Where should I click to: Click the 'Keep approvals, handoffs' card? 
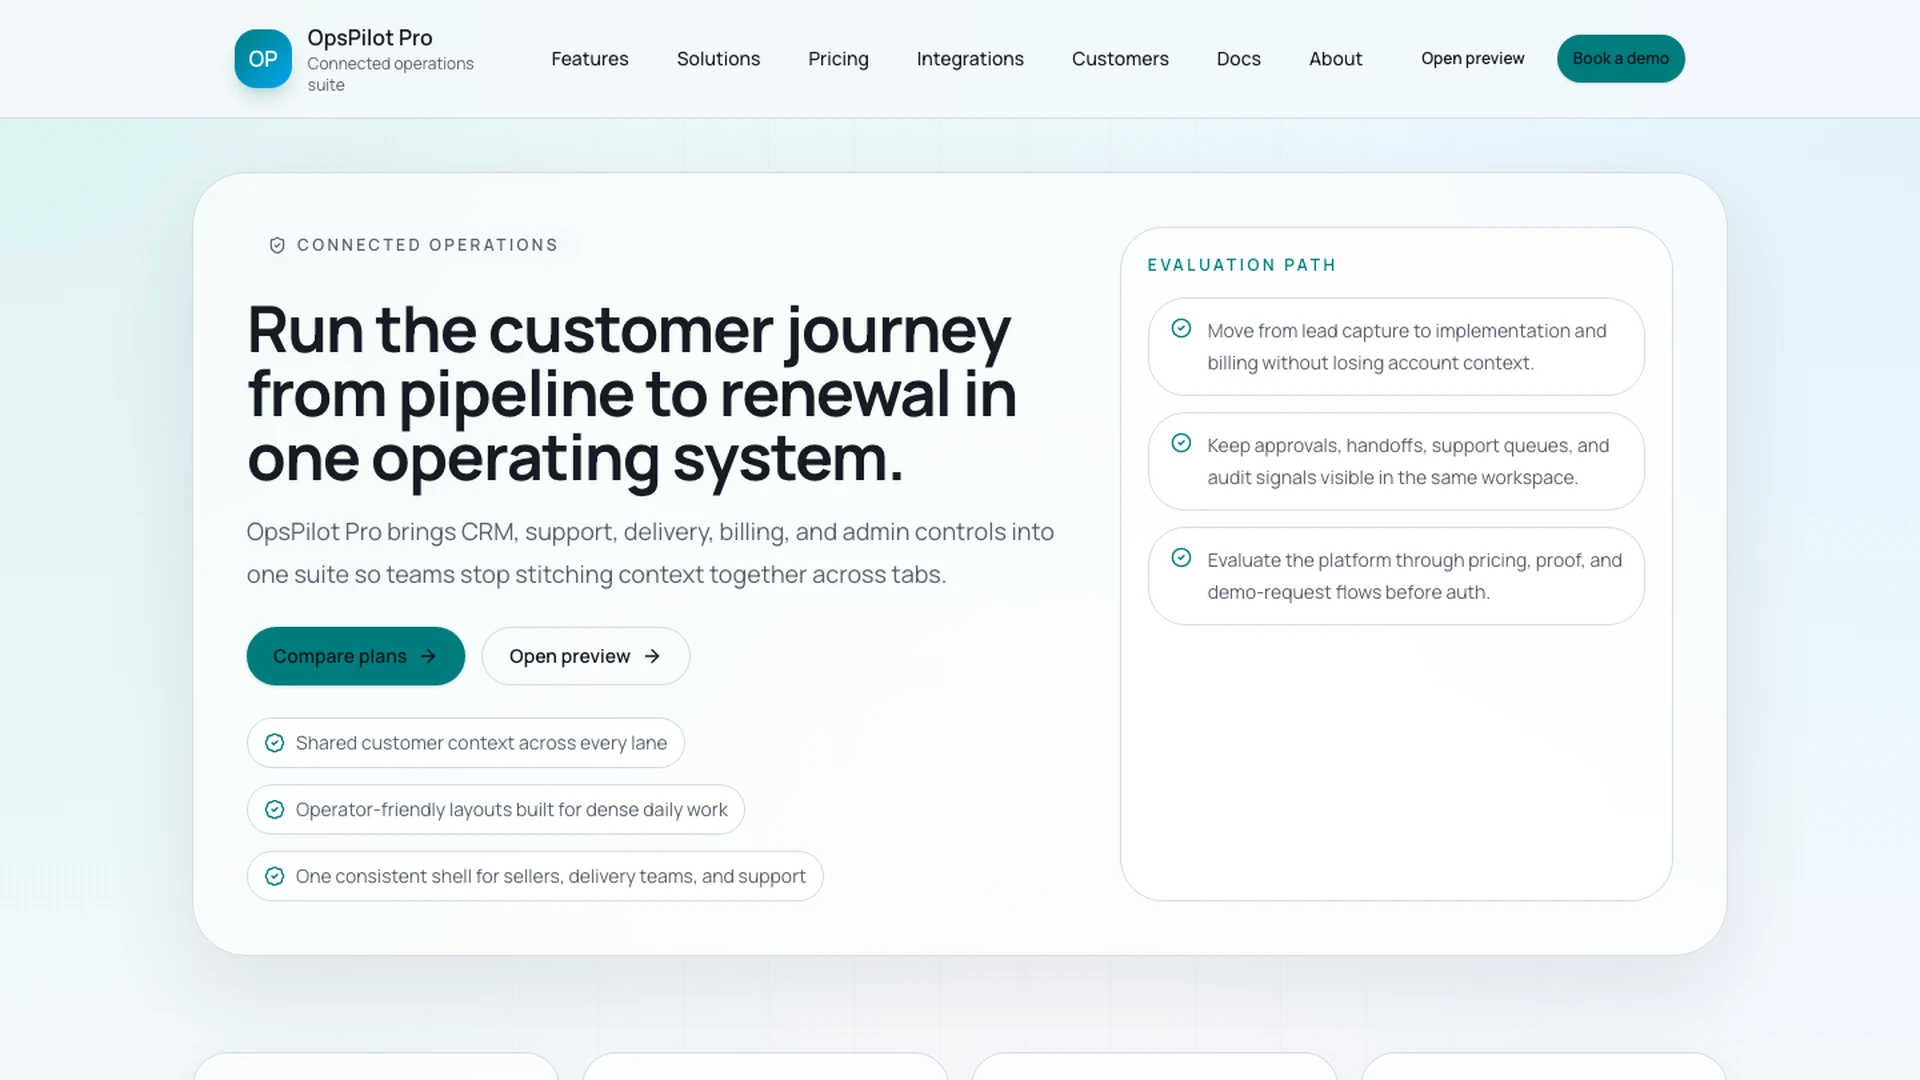tap(1396, 462)
